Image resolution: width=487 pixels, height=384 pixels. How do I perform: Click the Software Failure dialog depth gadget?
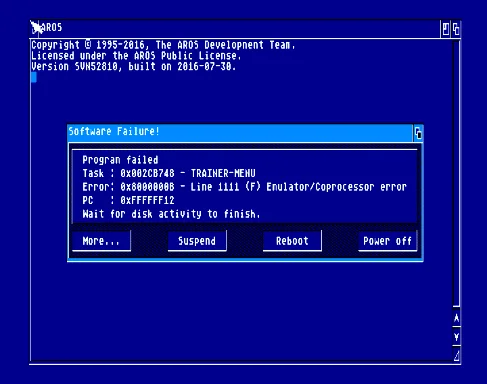point(418,133)
